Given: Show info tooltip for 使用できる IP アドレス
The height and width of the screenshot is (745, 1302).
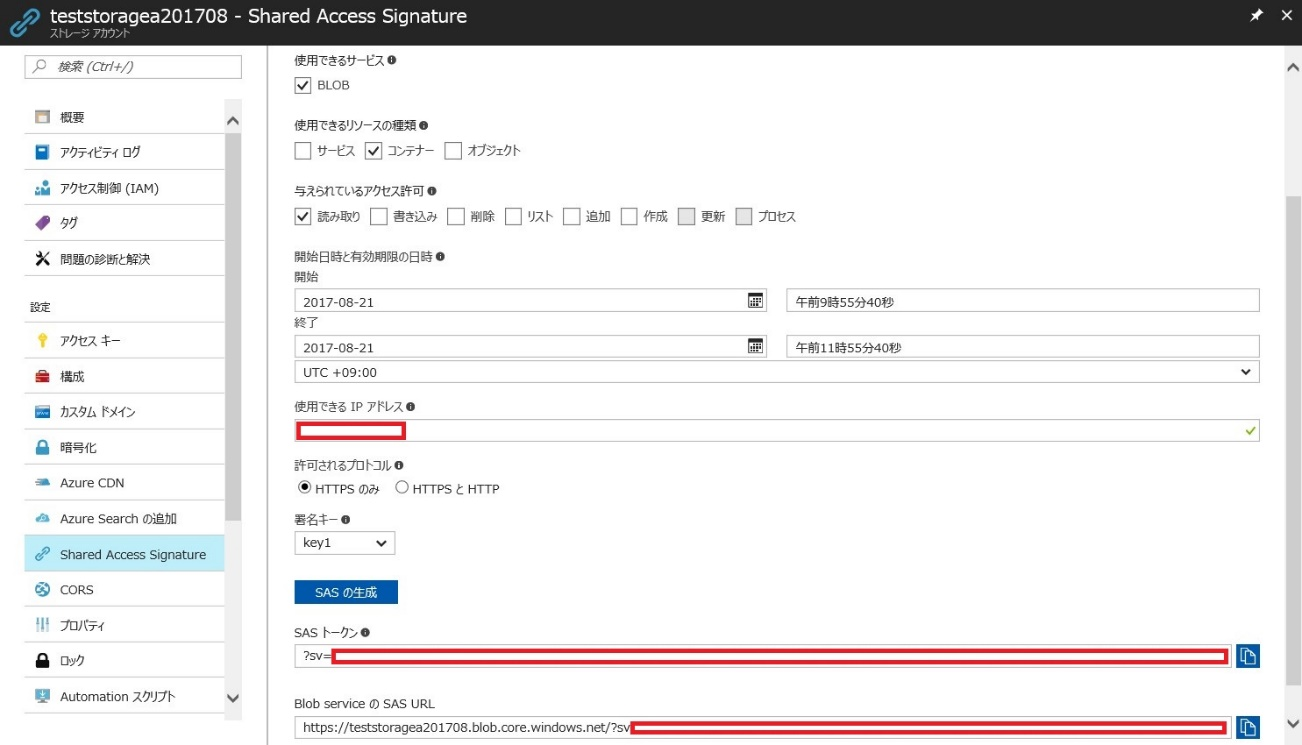Looking at the screenshot, I should pos(411,406).
